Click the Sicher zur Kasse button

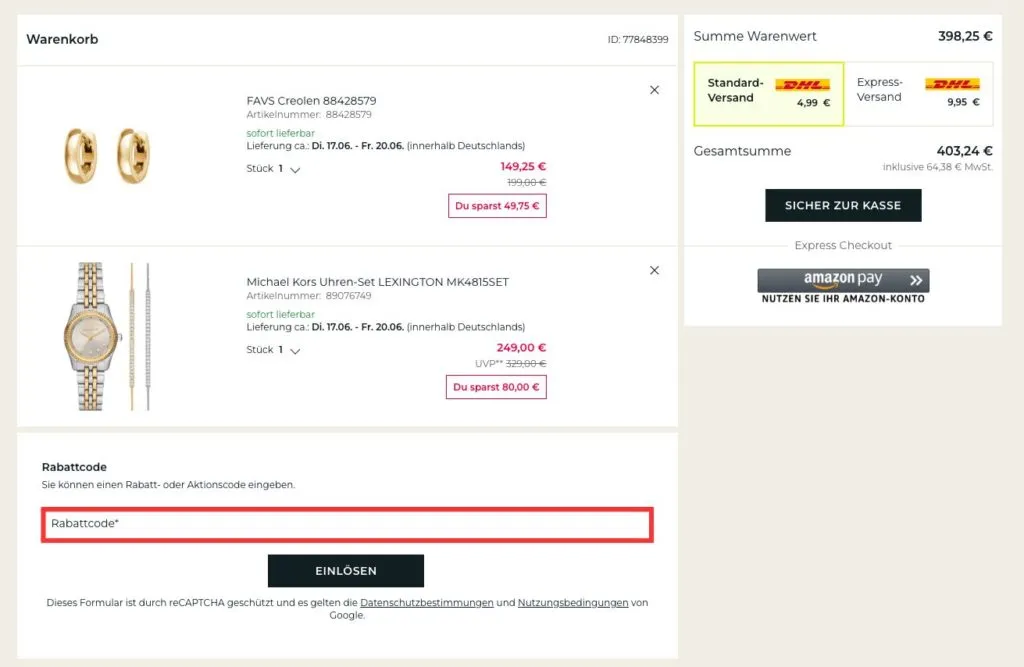[x=843, y=205]
